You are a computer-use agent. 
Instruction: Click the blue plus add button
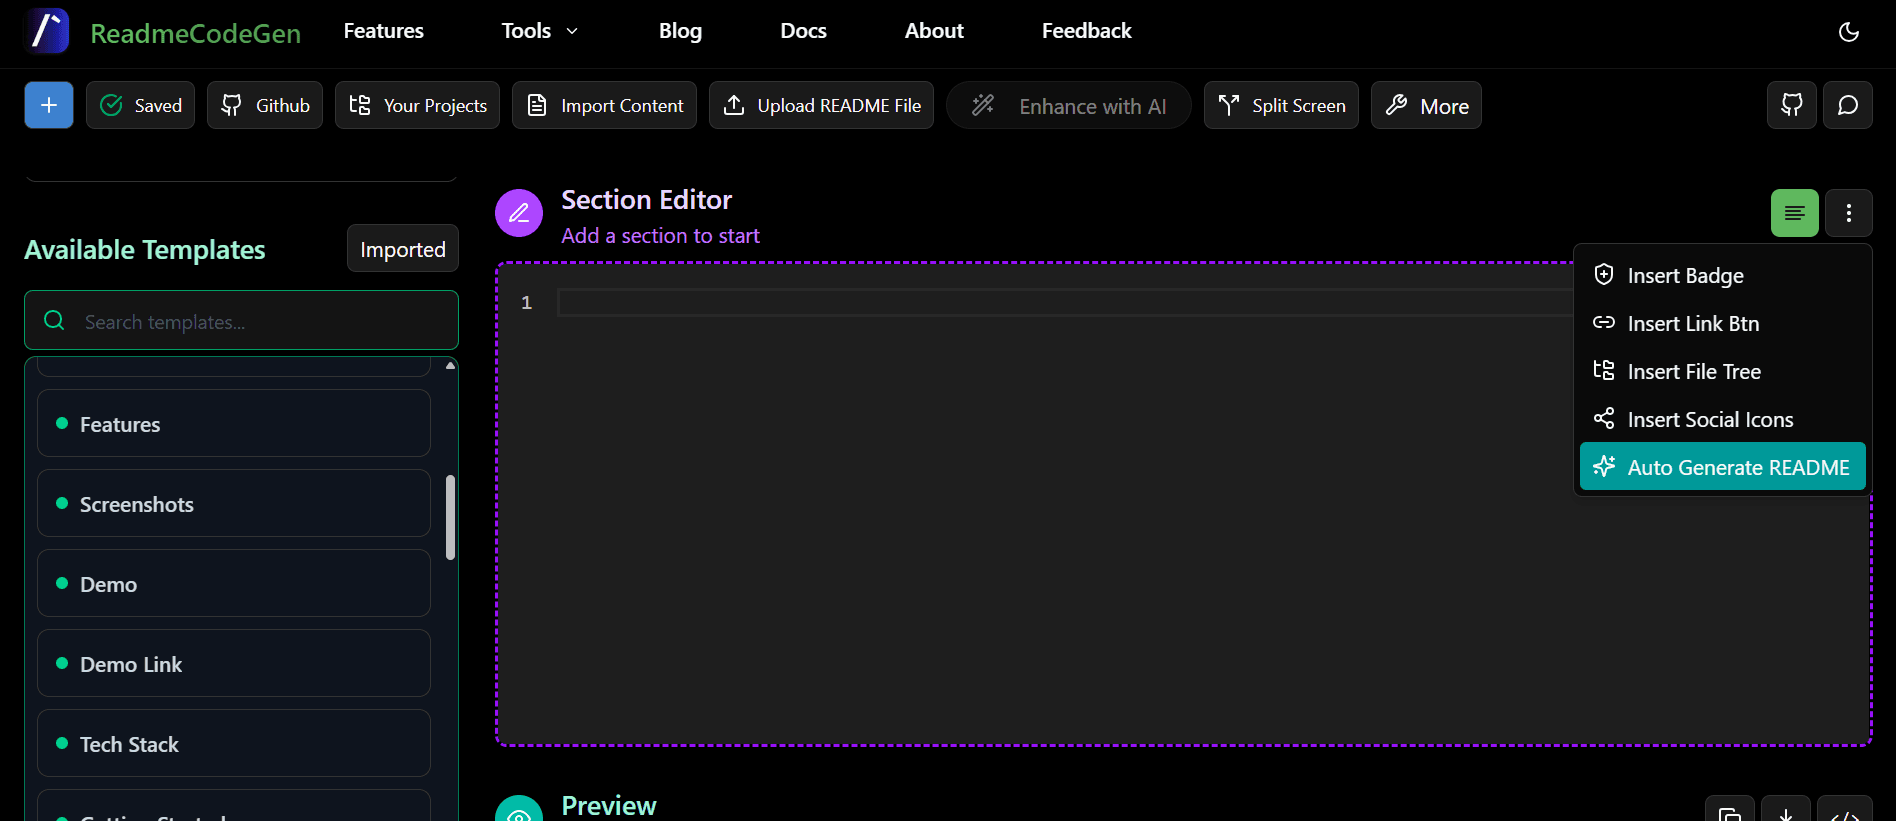49,105
